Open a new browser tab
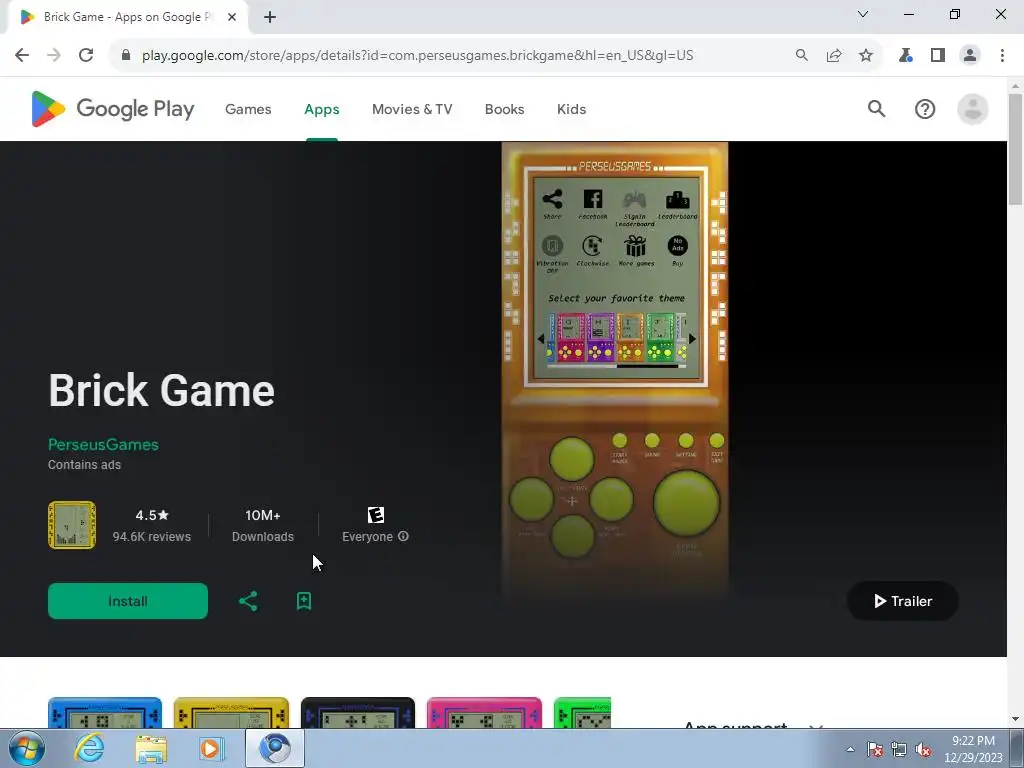This screenshot has width=1024, height=768. click(270, 17)
